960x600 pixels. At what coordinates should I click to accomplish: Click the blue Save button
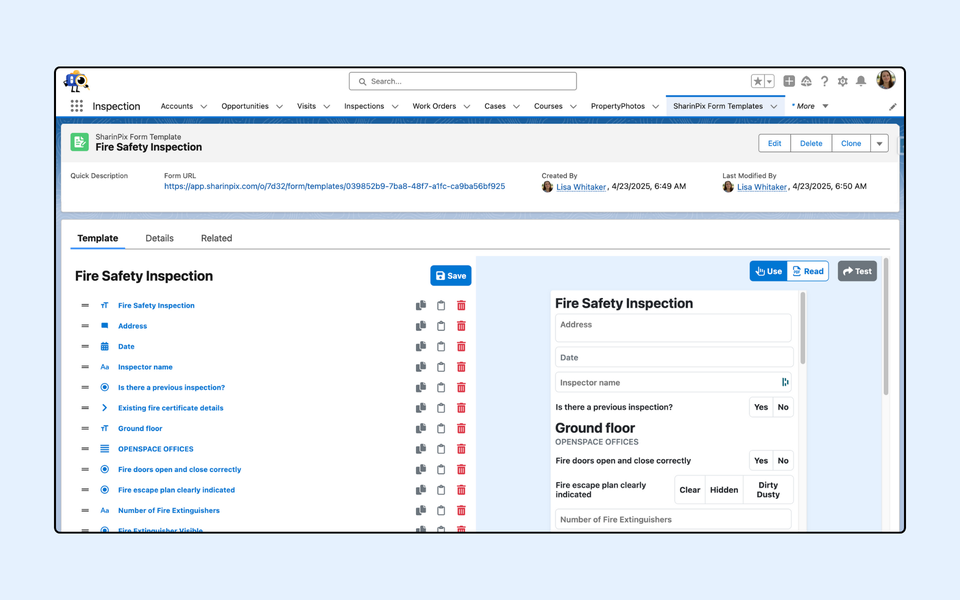pyautogui.click(x=451, y=276)
